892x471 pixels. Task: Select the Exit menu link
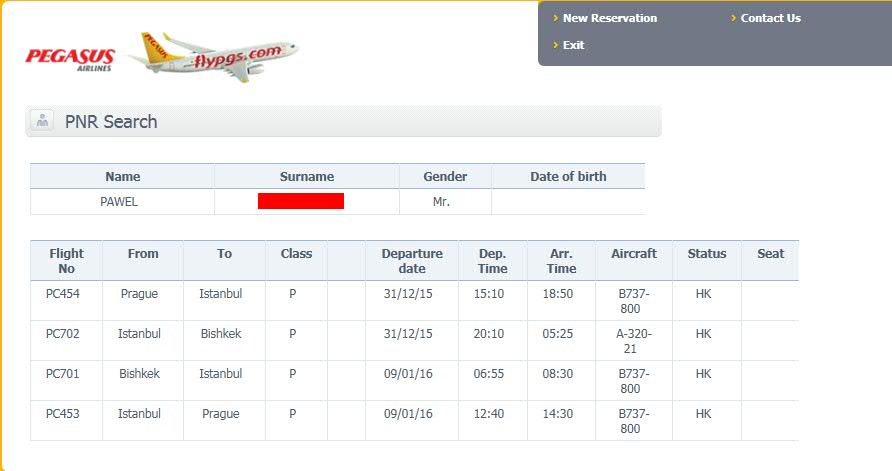click(x=573, y=45)
